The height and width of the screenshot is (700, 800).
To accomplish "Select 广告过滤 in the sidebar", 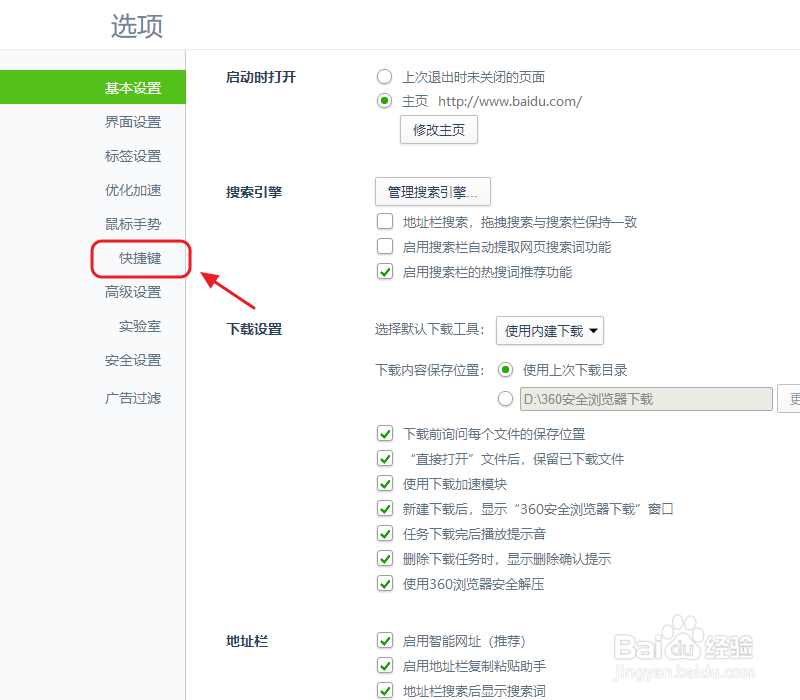I will tap(133, 398).
